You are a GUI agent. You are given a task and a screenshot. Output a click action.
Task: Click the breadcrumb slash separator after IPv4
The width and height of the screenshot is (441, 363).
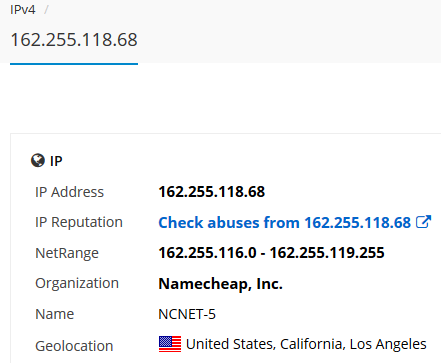coord(46,9)
